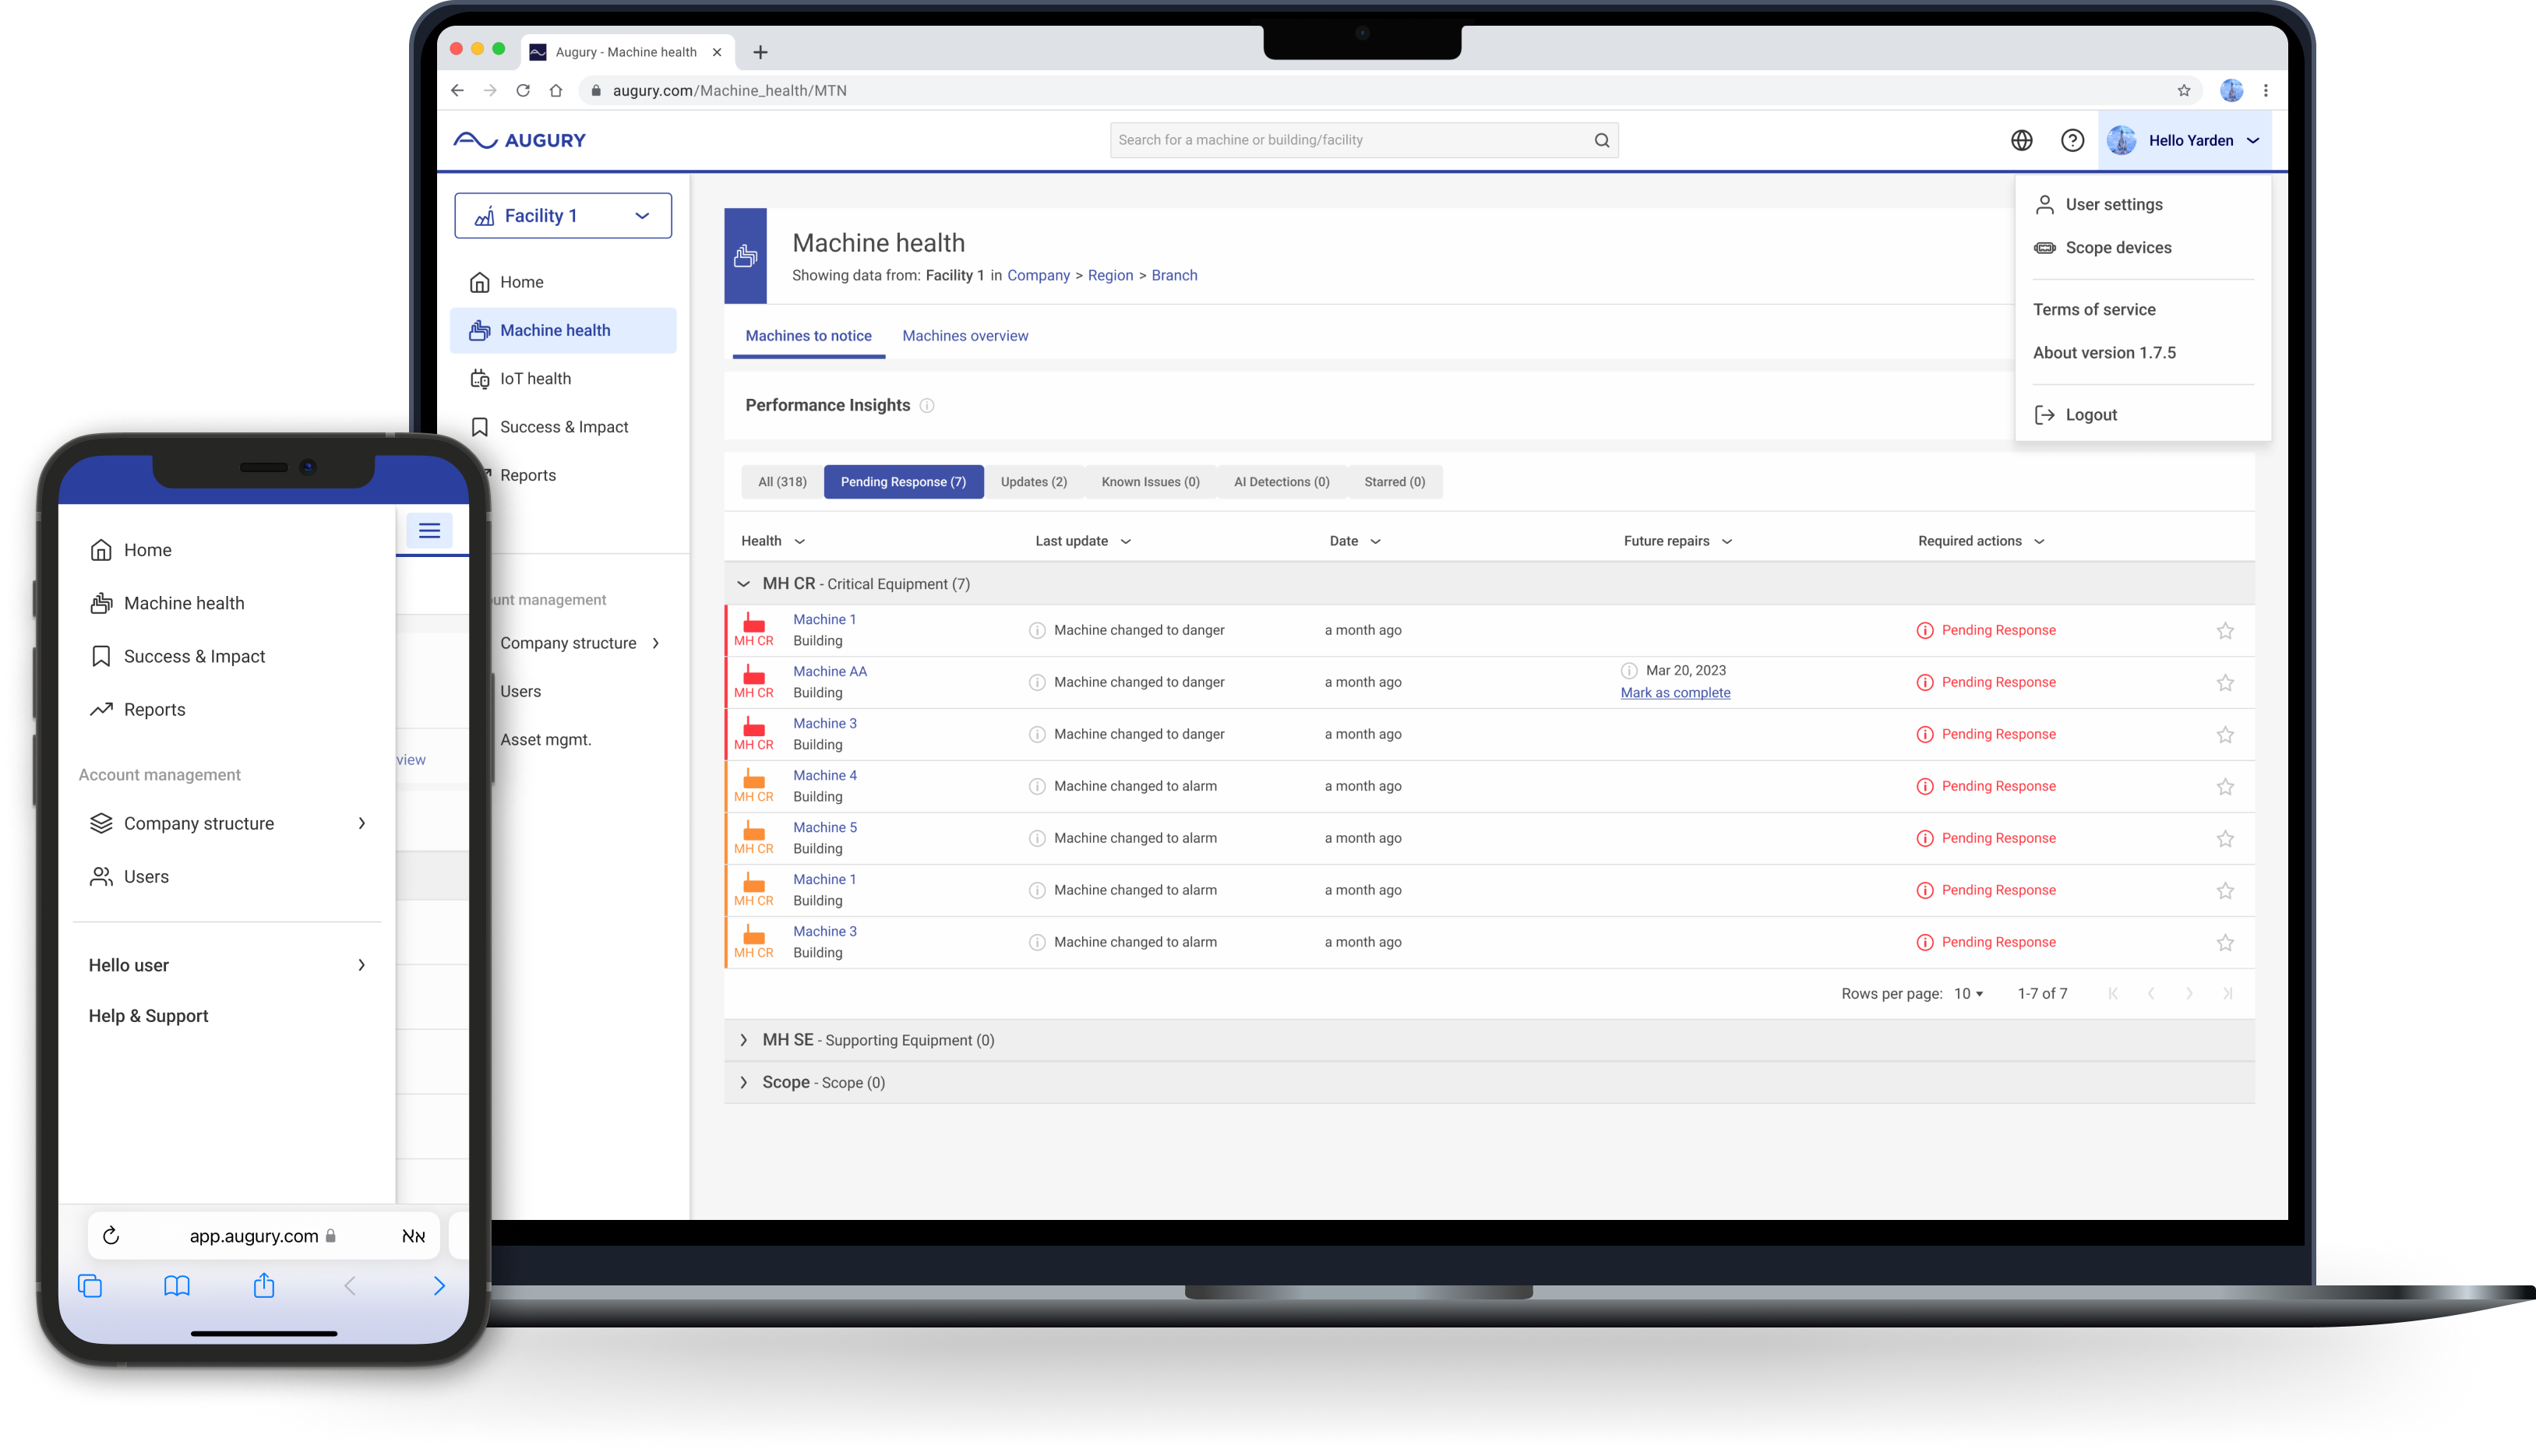
Task: Sort by the Last update column
Action: (x=1083, y=541)
